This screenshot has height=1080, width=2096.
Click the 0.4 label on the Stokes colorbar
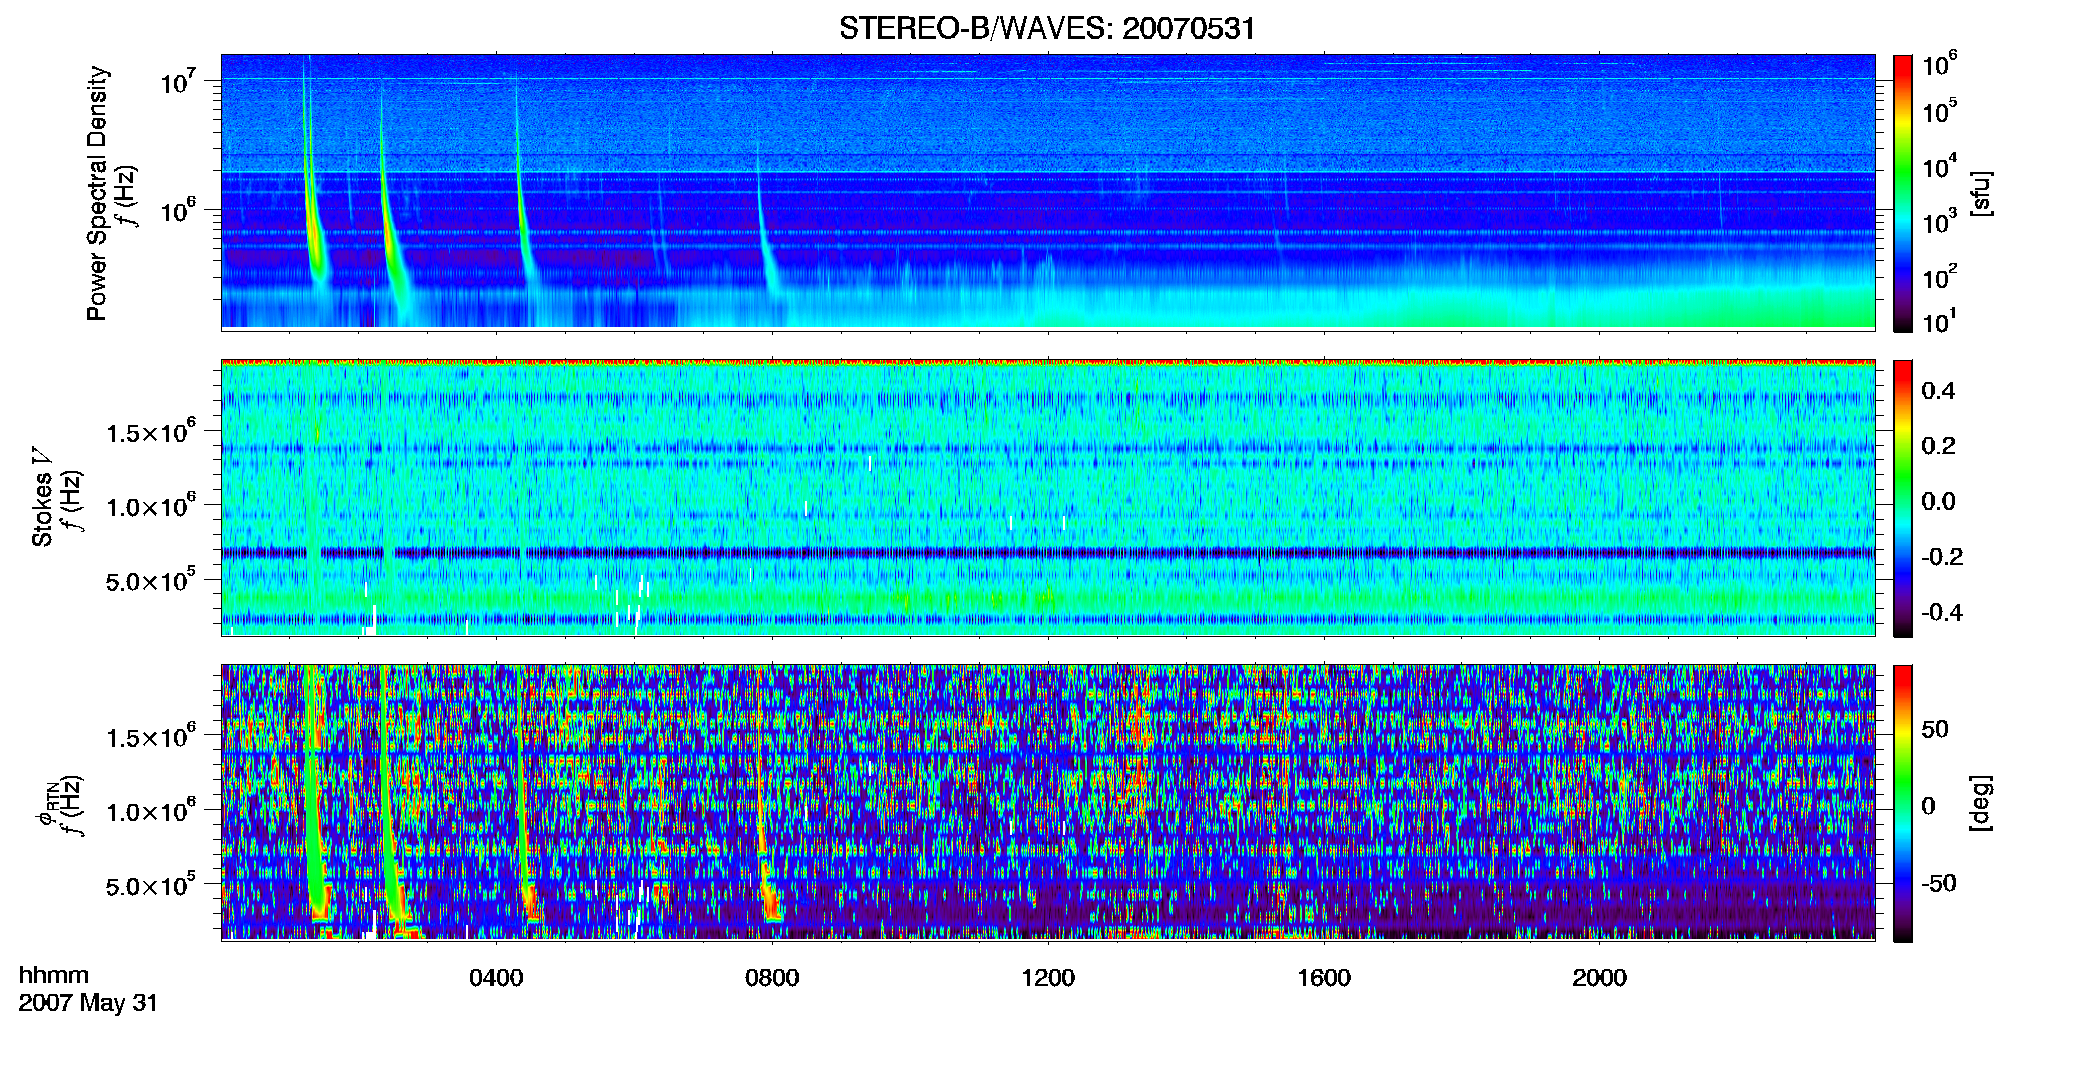(1938, 391)
